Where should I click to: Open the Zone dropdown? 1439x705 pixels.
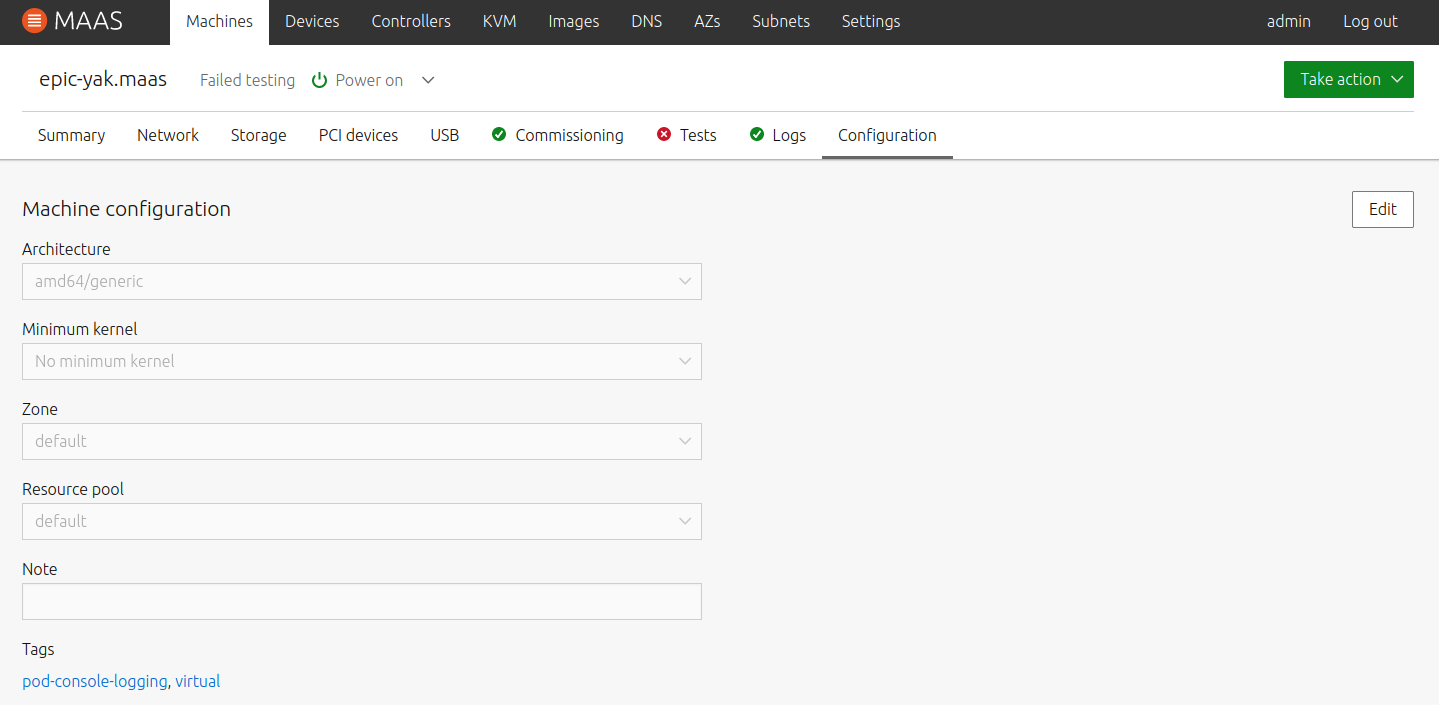click(361, 442)
